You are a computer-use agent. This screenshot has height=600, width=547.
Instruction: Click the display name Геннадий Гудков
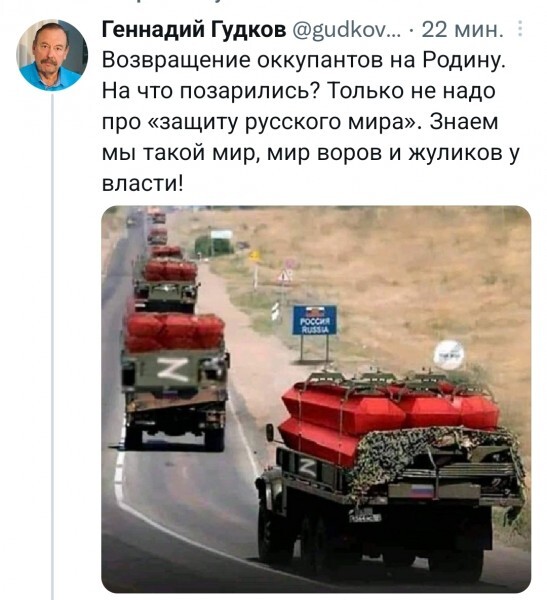coord(194,29)
